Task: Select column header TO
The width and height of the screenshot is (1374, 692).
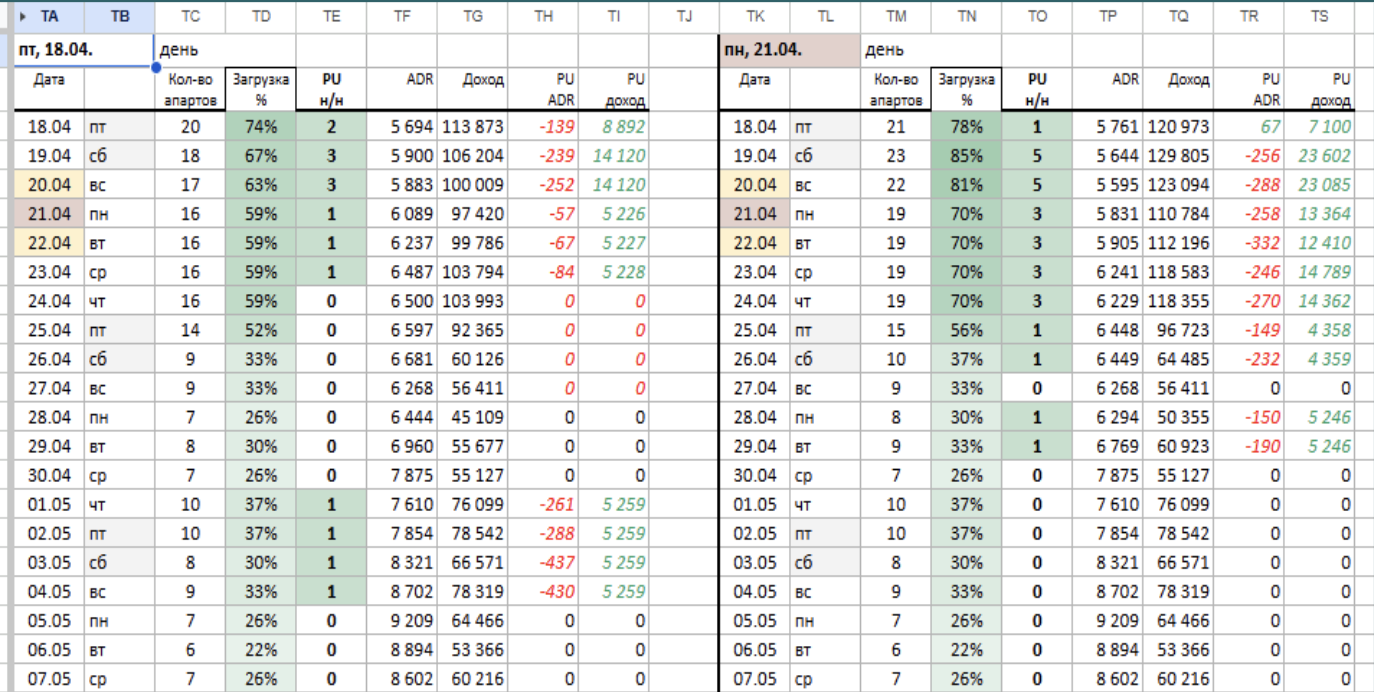Action: (x=1037, y=16)
